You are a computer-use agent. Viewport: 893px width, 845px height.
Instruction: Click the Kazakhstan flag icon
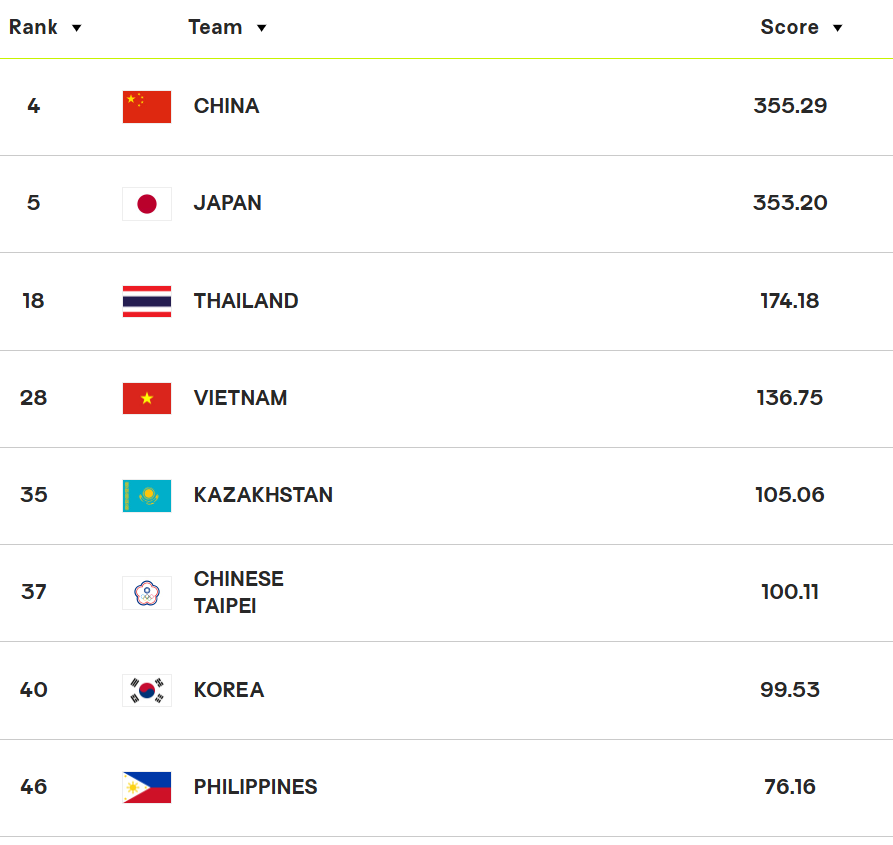147,495
